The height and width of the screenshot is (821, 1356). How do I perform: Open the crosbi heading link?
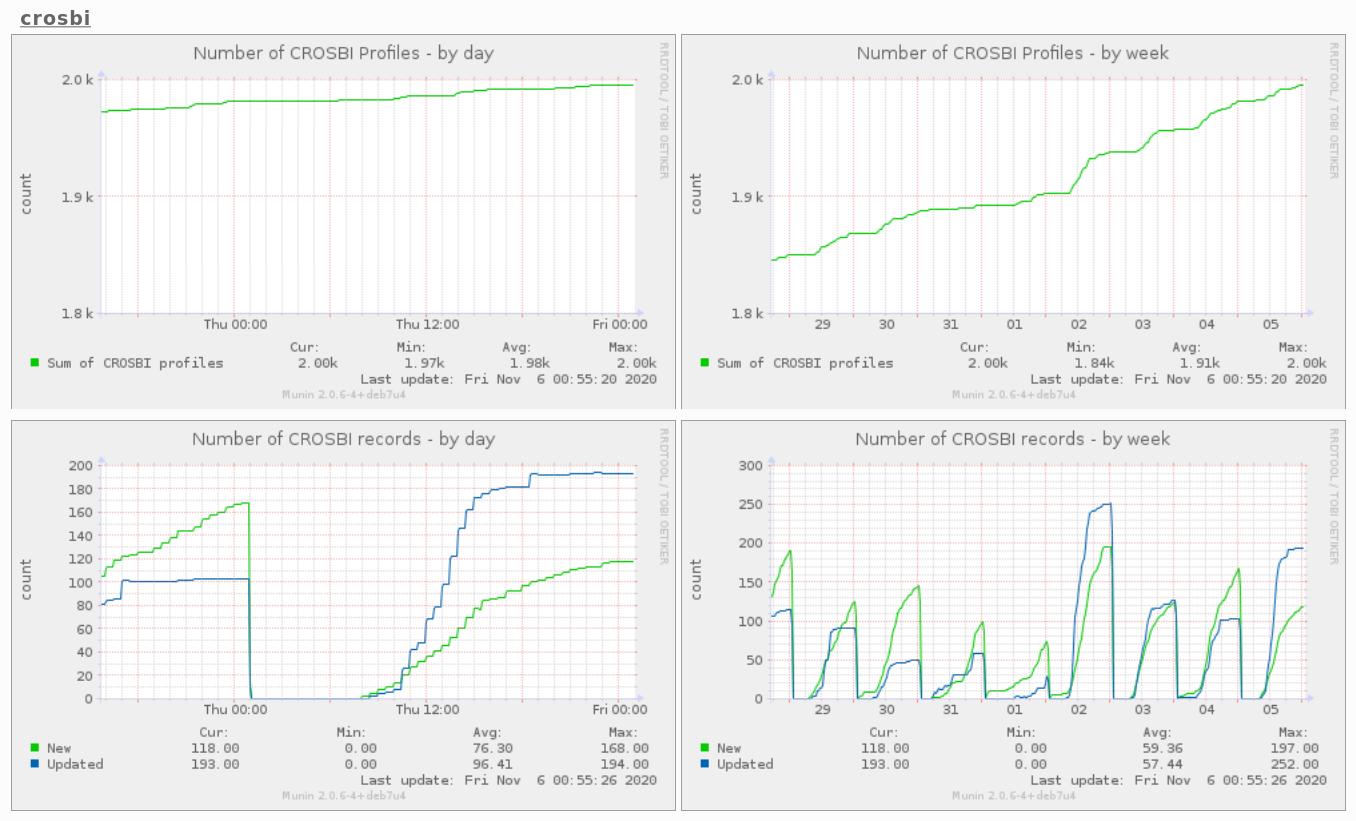tap(55, 17)
